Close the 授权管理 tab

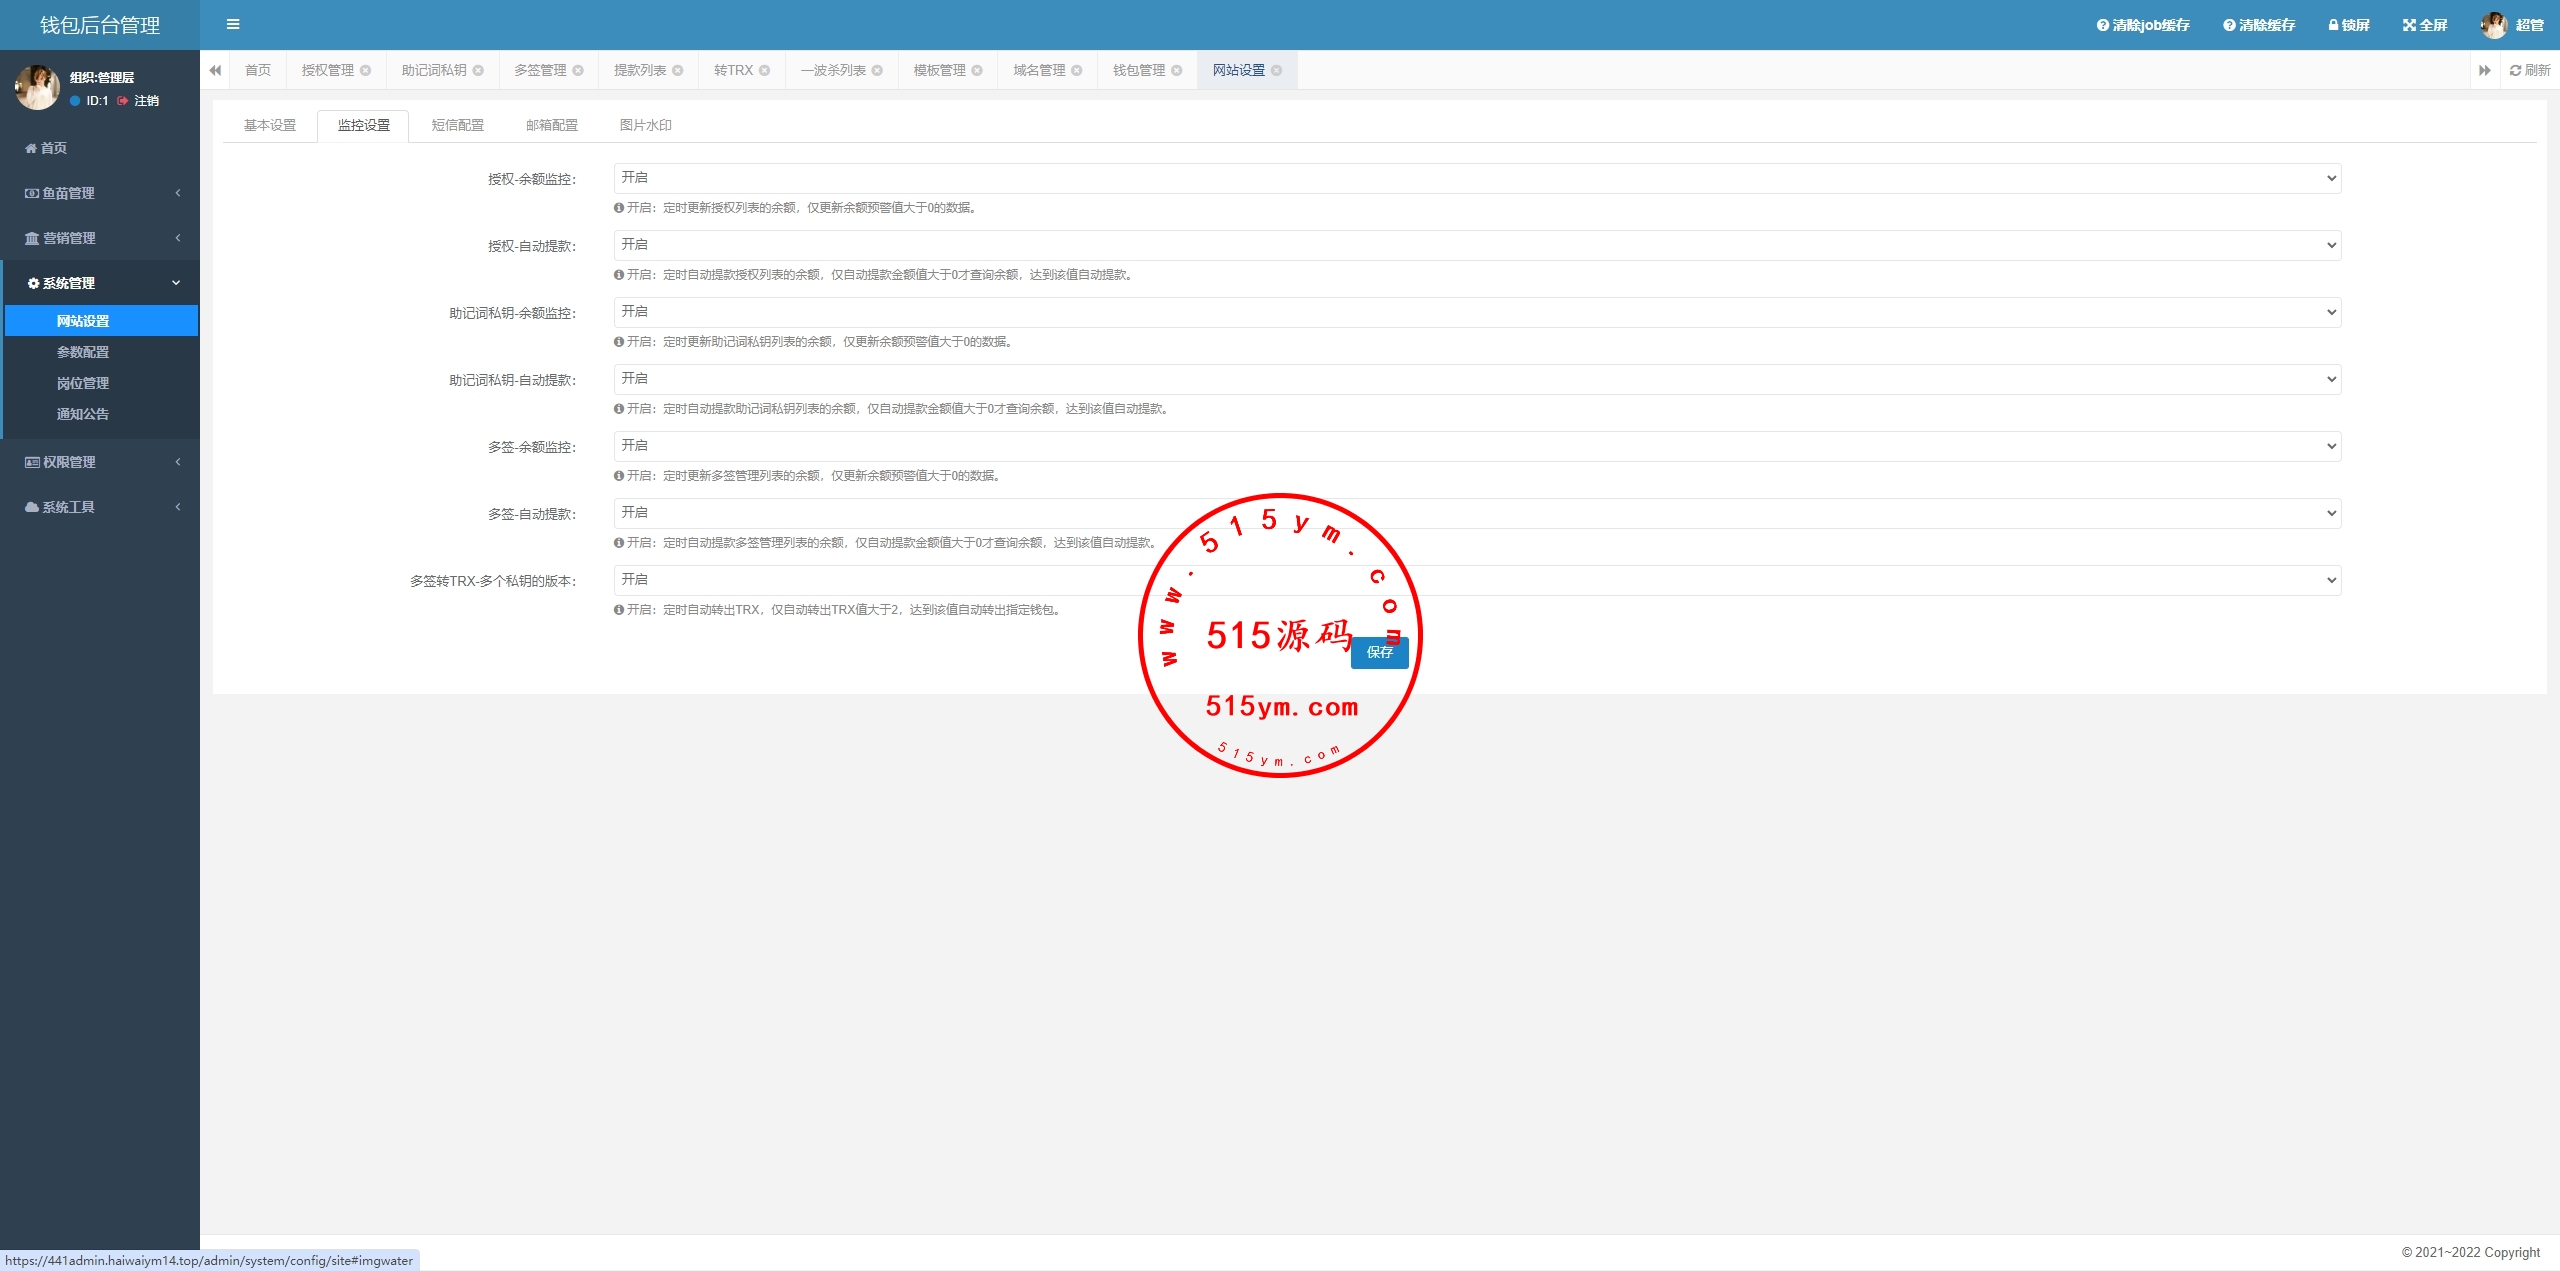pos(366,70)
